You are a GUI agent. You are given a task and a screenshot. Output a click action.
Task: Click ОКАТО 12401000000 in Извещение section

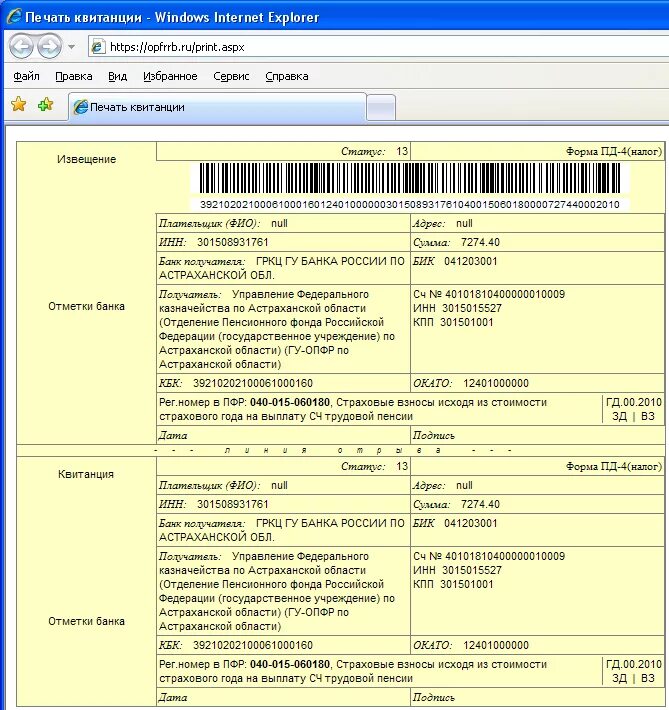point(471,384)
